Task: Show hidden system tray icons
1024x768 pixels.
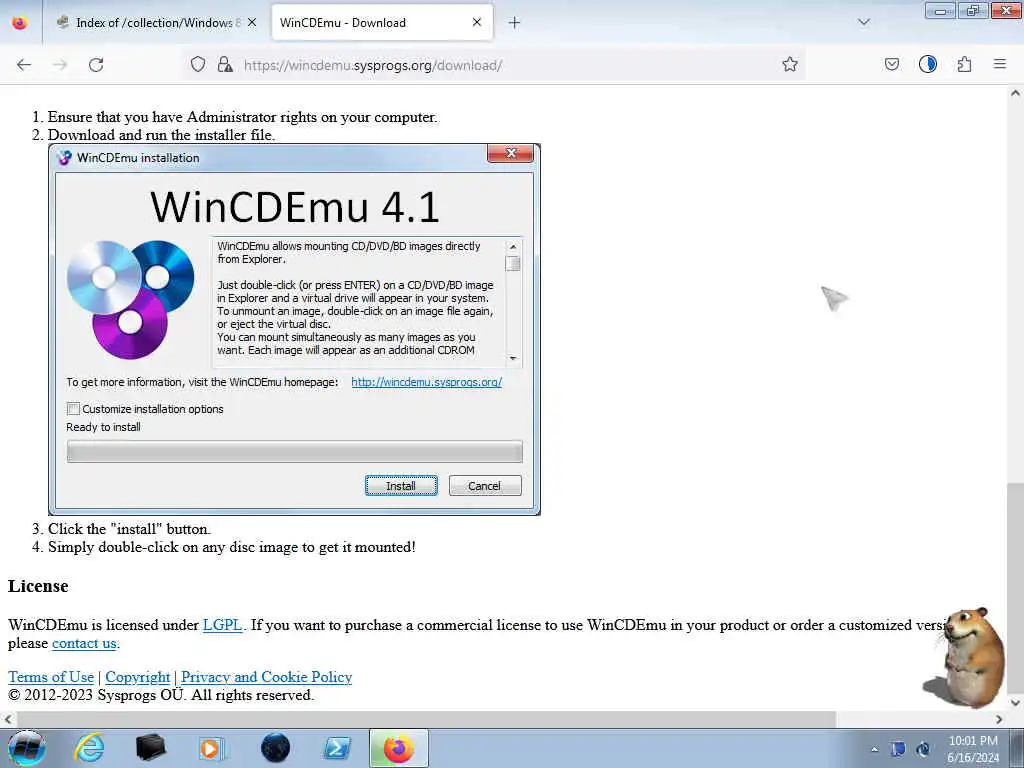Action: point(874,749)
